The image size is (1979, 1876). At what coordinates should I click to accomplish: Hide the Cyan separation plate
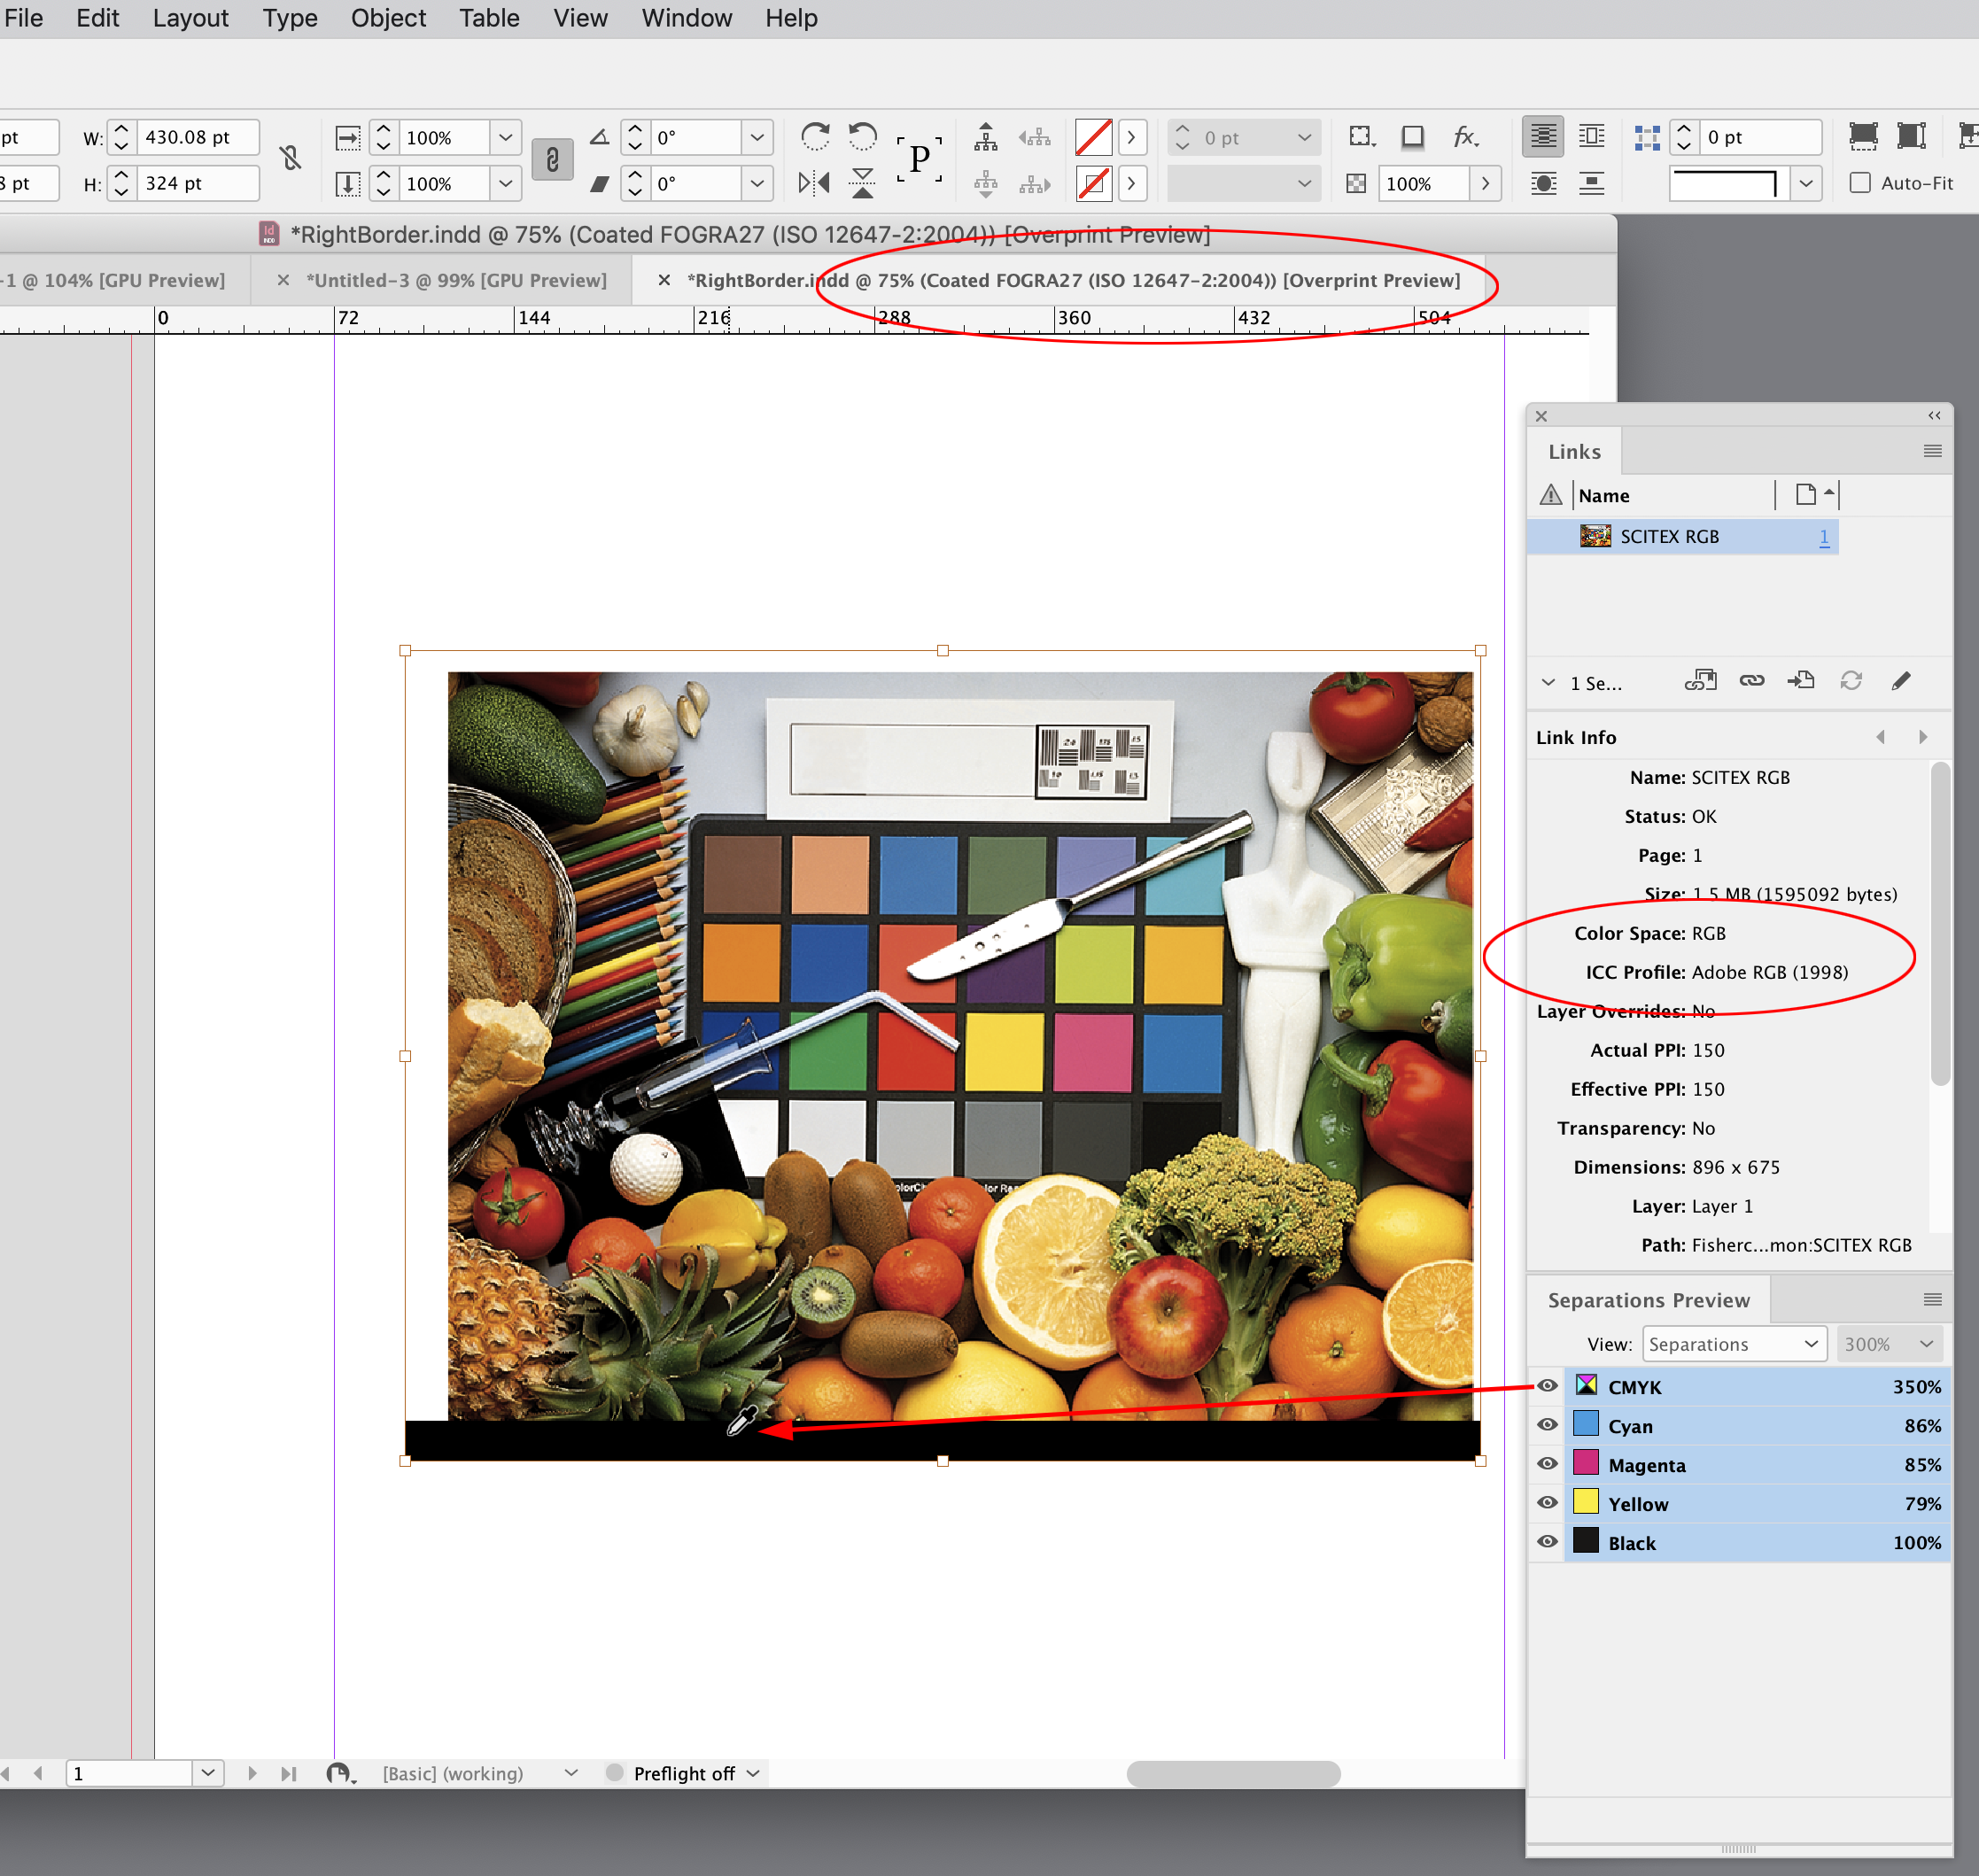tap(1547, 1424)
